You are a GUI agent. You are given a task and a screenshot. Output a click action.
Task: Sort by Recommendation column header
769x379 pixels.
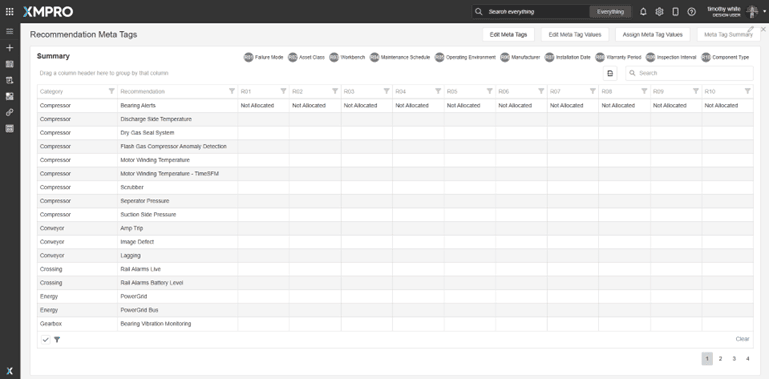click(x=143, y=92)
